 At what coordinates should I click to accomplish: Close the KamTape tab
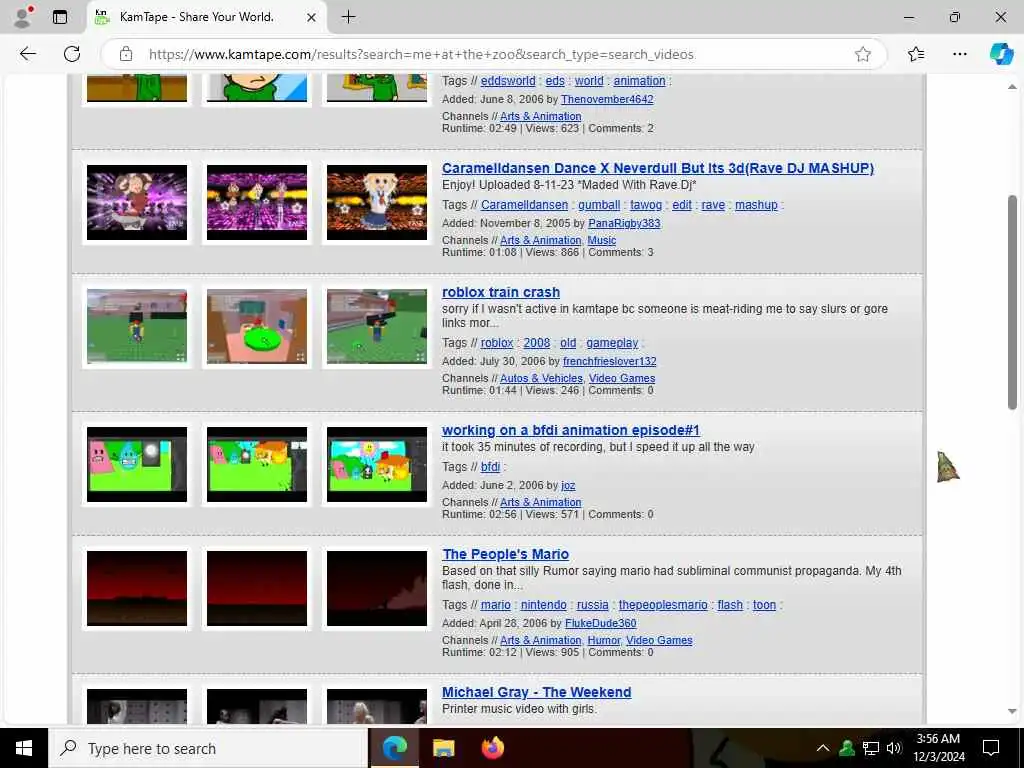312,17
